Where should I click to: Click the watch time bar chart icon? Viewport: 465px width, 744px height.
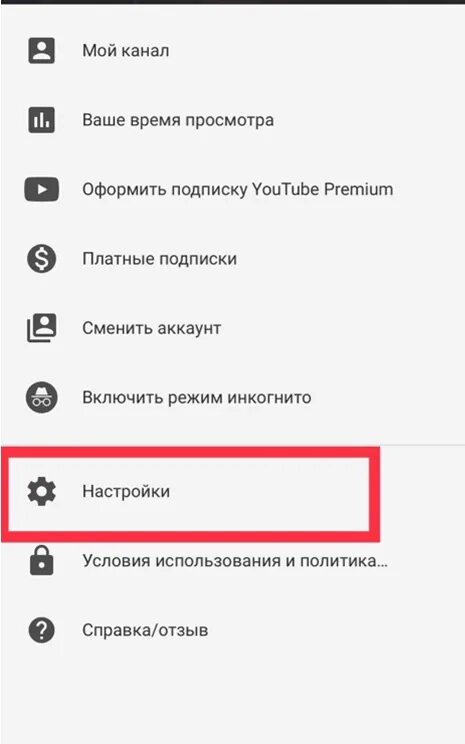tap(42, 120)
